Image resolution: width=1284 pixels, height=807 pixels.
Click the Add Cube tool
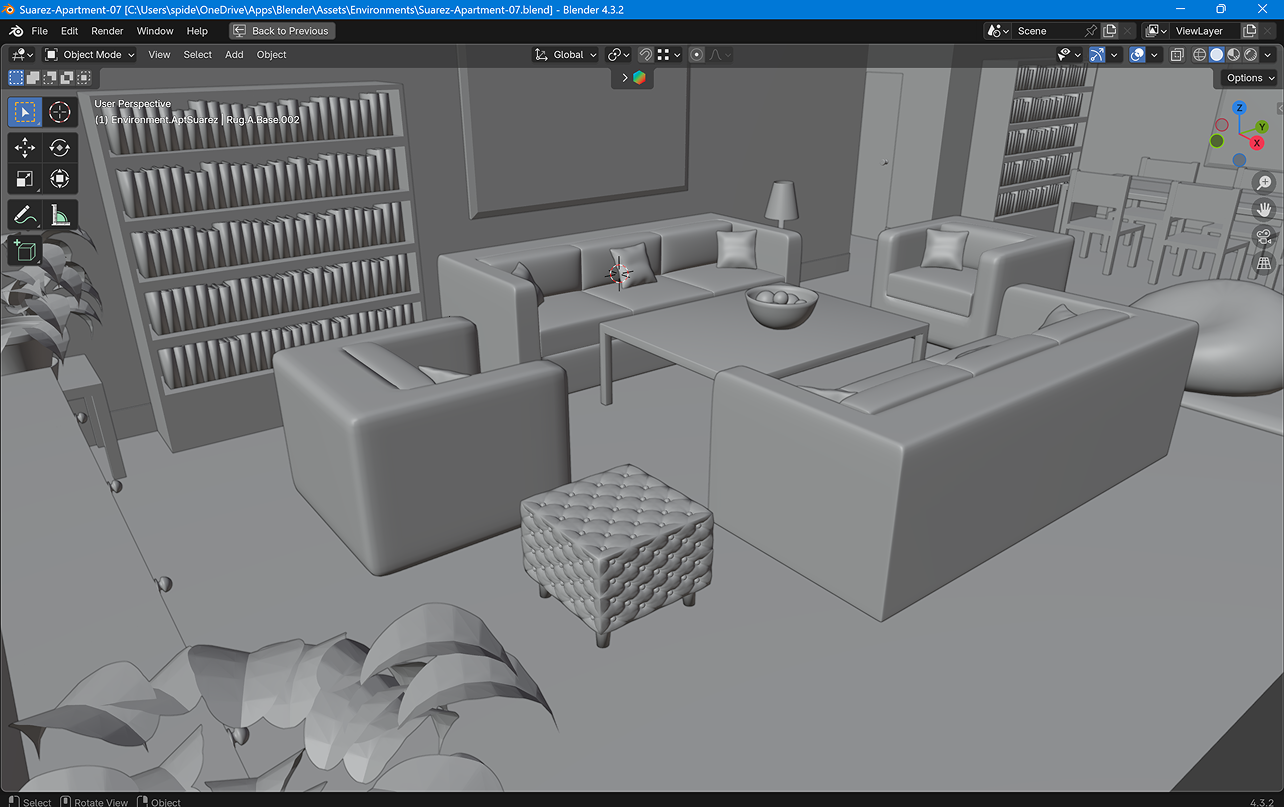(x=25, y=250)
